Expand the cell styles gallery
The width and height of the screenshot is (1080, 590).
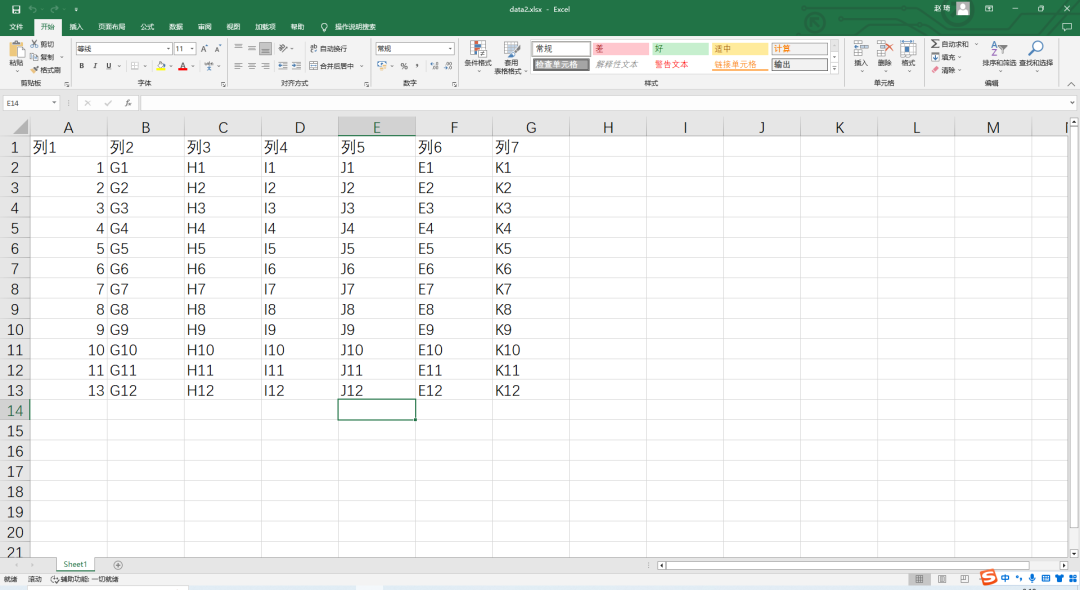[834, 69]
